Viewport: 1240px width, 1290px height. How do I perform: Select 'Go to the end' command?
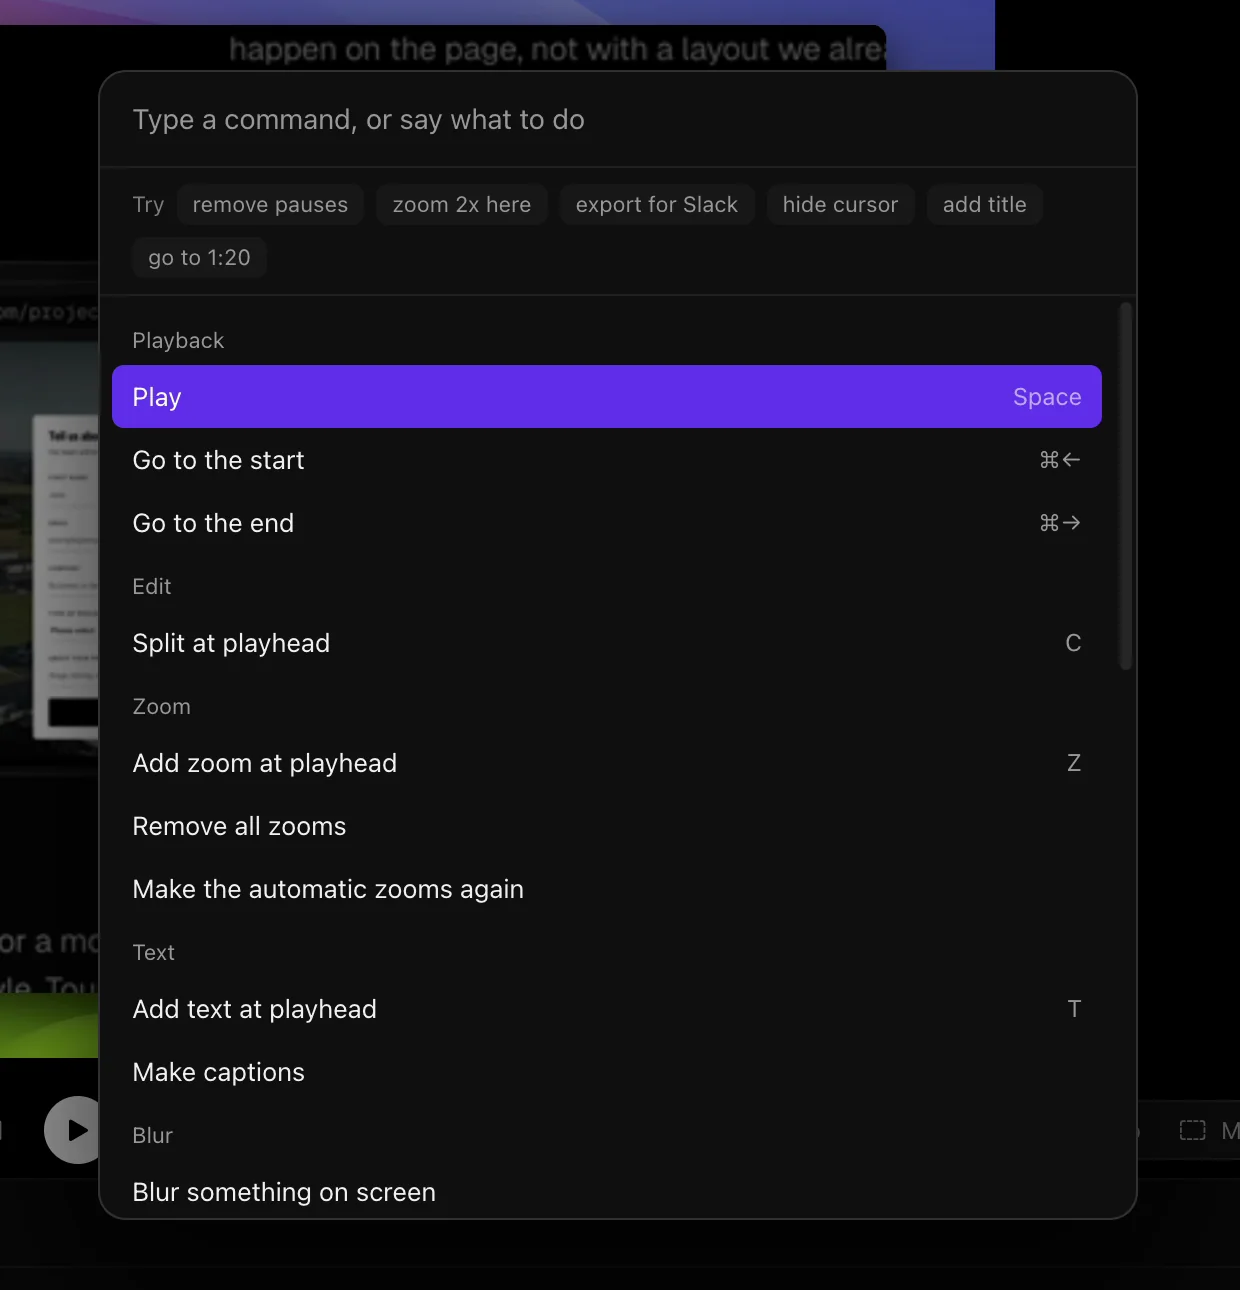click(607, 523)
